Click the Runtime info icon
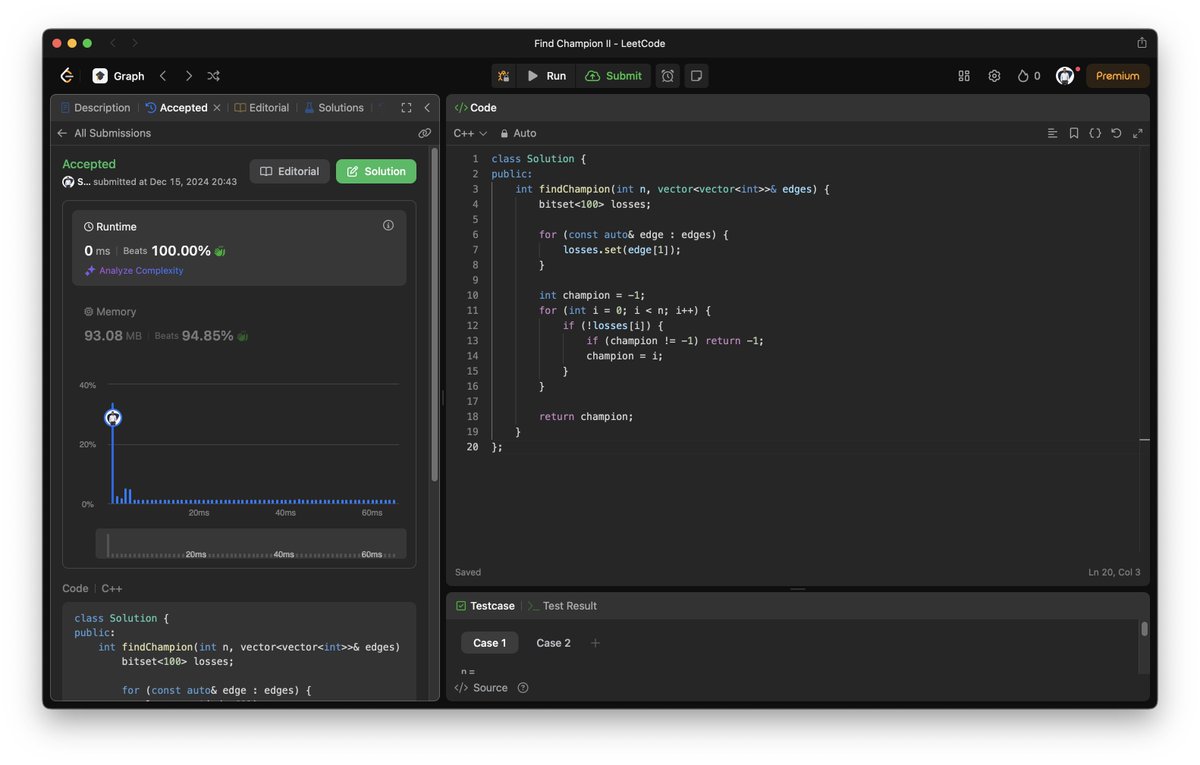 coord(388,226)
